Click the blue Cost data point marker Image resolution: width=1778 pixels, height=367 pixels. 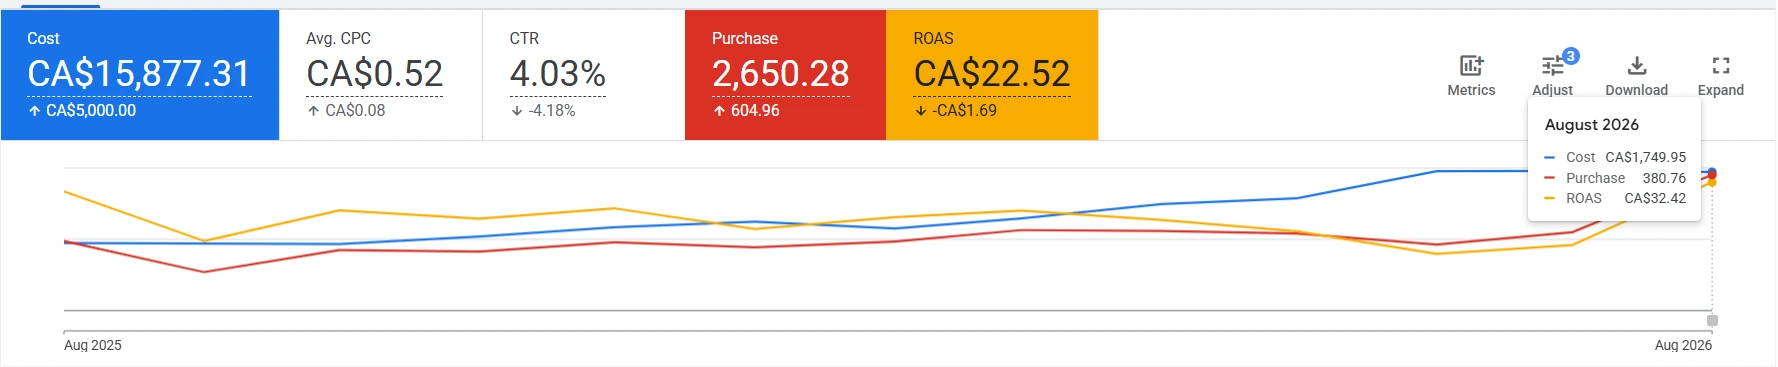pyautogui.click(x=1712, y=172)
